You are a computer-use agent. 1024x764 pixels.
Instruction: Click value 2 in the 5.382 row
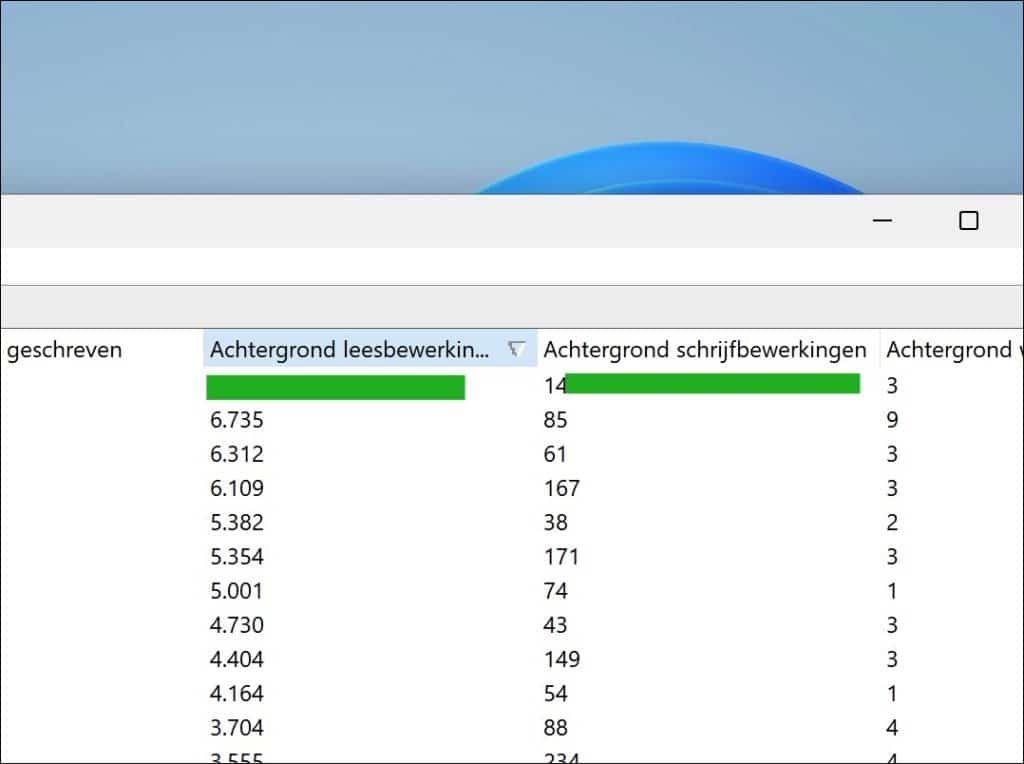coord(892,522)
